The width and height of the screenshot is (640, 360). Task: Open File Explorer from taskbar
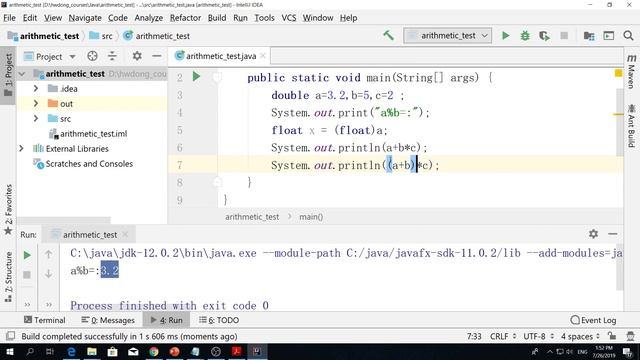pyautogui.click(x=92, y=351)
